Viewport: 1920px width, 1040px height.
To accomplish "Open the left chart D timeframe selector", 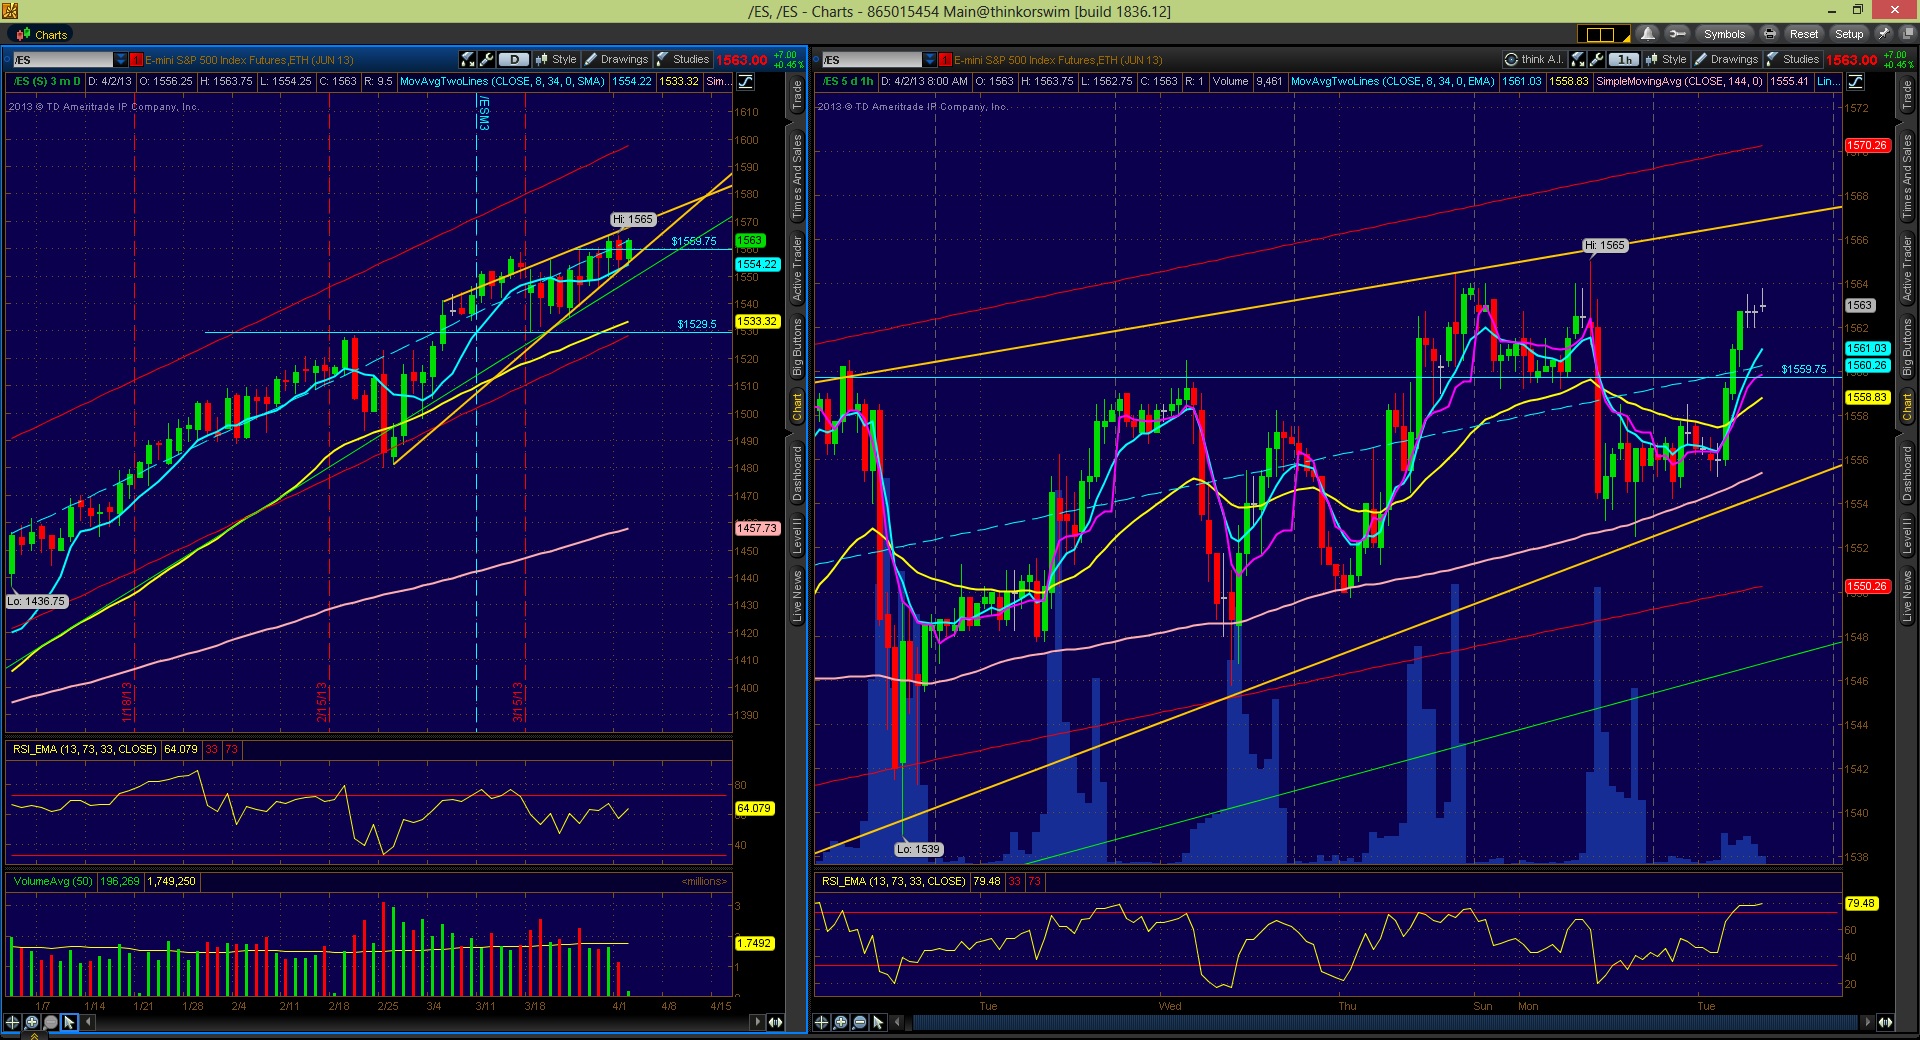I will (514, 59).
